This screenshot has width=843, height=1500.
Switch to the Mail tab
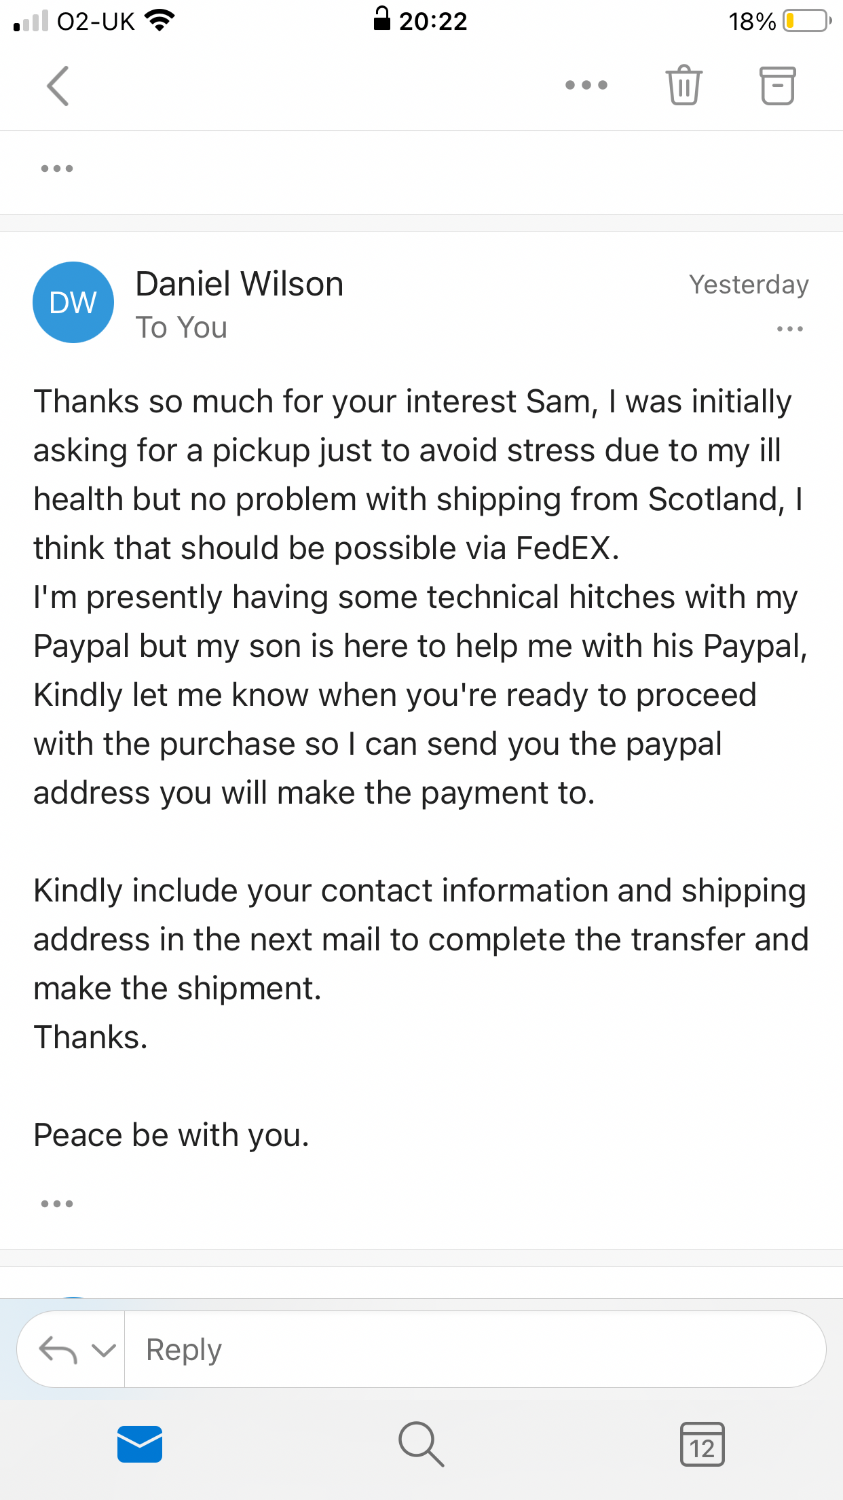(140, 1445)
